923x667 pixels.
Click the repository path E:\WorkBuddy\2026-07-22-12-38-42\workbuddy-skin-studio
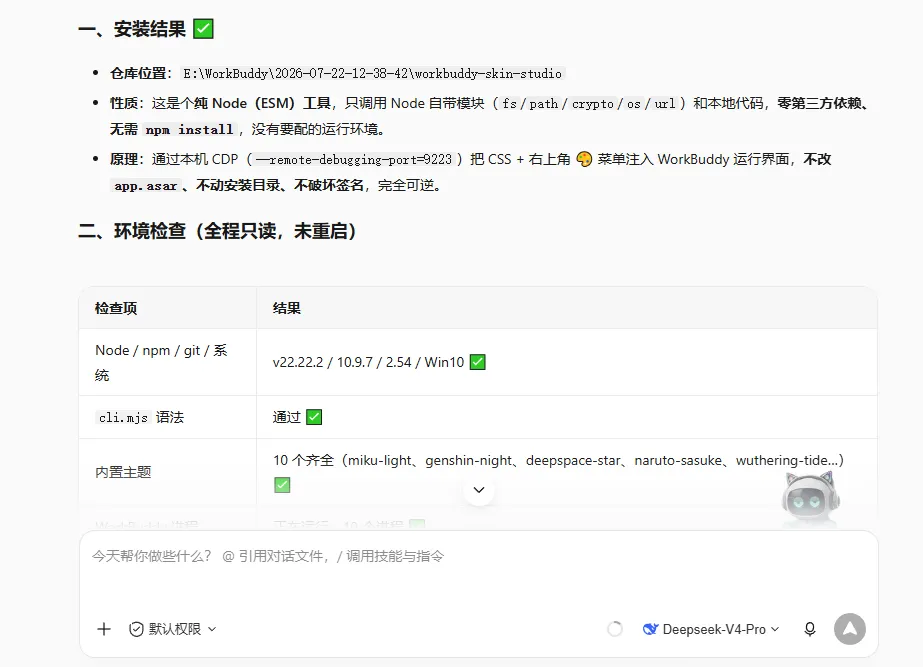372,74
